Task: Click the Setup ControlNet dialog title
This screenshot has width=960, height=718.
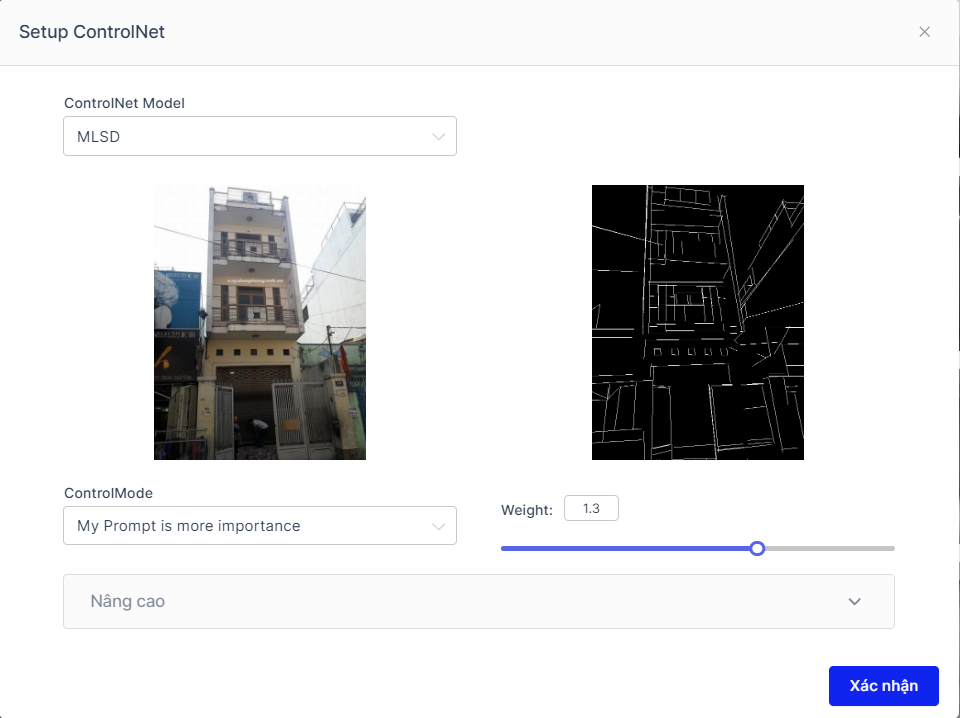Action: point(92,31)
